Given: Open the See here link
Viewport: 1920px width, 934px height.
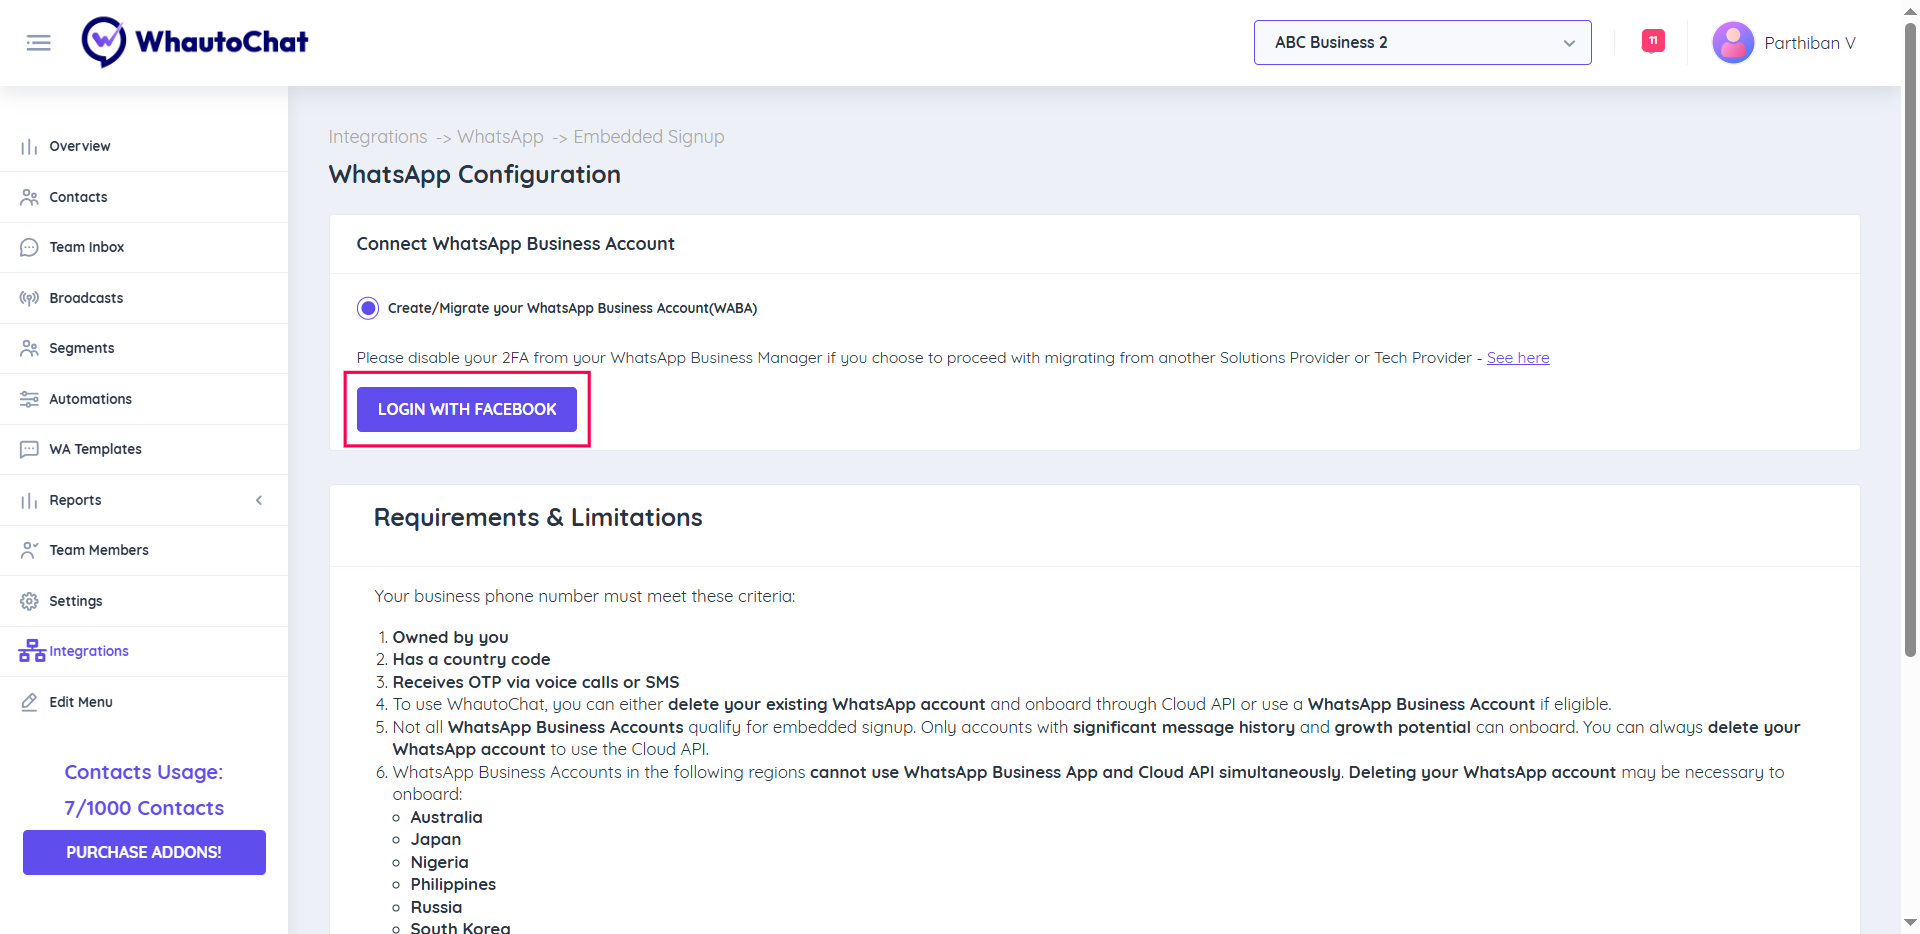Looking at the screenshot, I should (x=1518, y=358).
